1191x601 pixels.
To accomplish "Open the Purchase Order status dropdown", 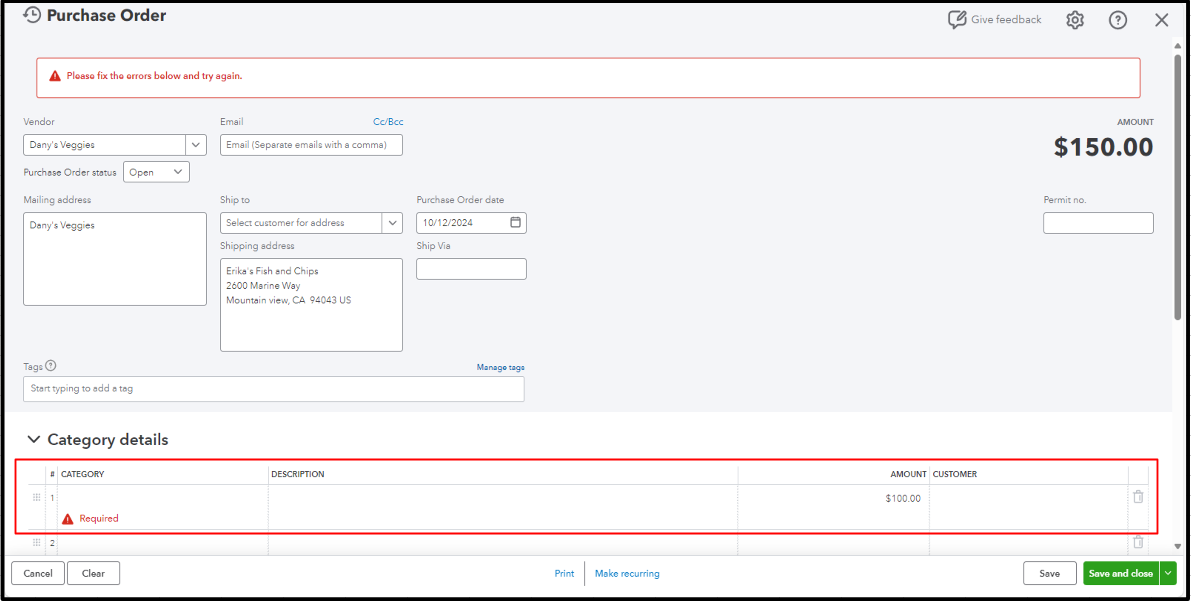I will [156, 172].
